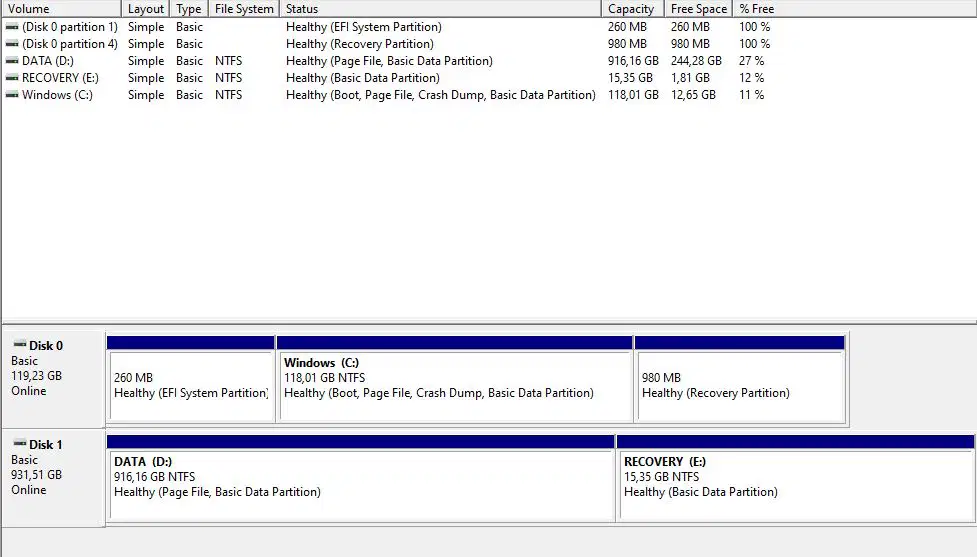Click the 118,01 GB capacity cell in list
The image size is (977, 557).
click(633, 95)
